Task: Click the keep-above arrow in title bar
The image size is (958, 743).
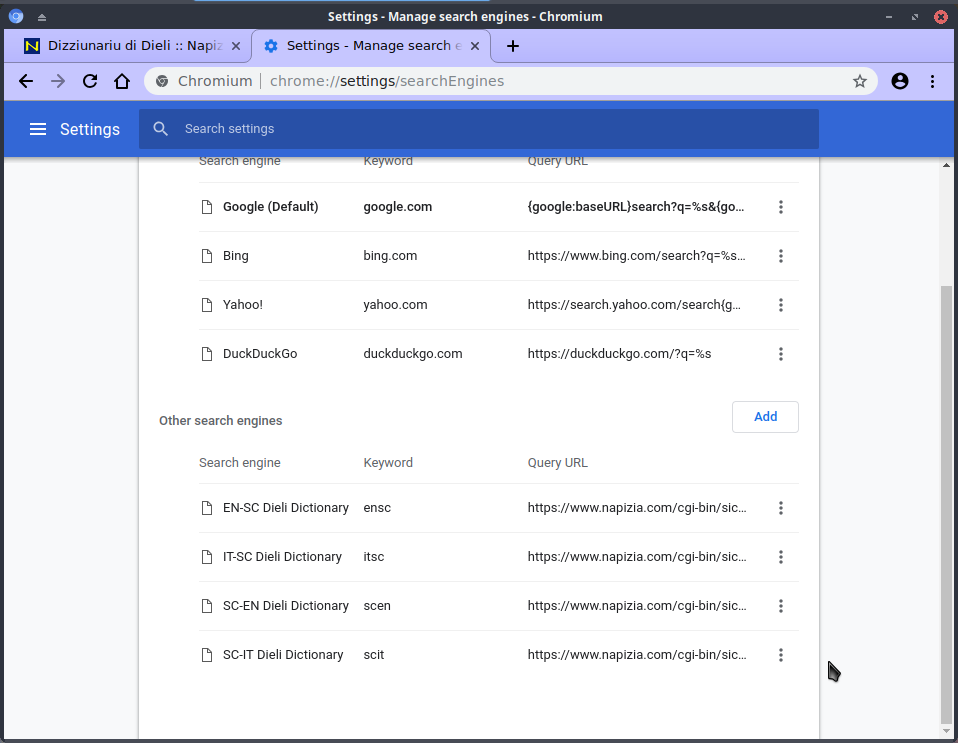Action: [42, 17]
